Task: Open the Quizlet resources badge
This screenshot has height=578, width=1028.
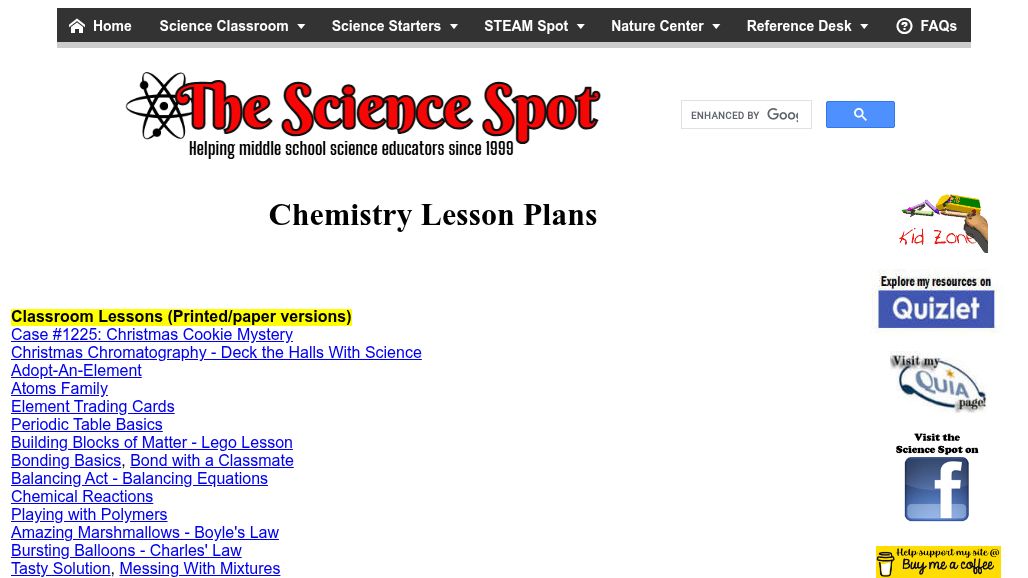Action: point(936,300)
